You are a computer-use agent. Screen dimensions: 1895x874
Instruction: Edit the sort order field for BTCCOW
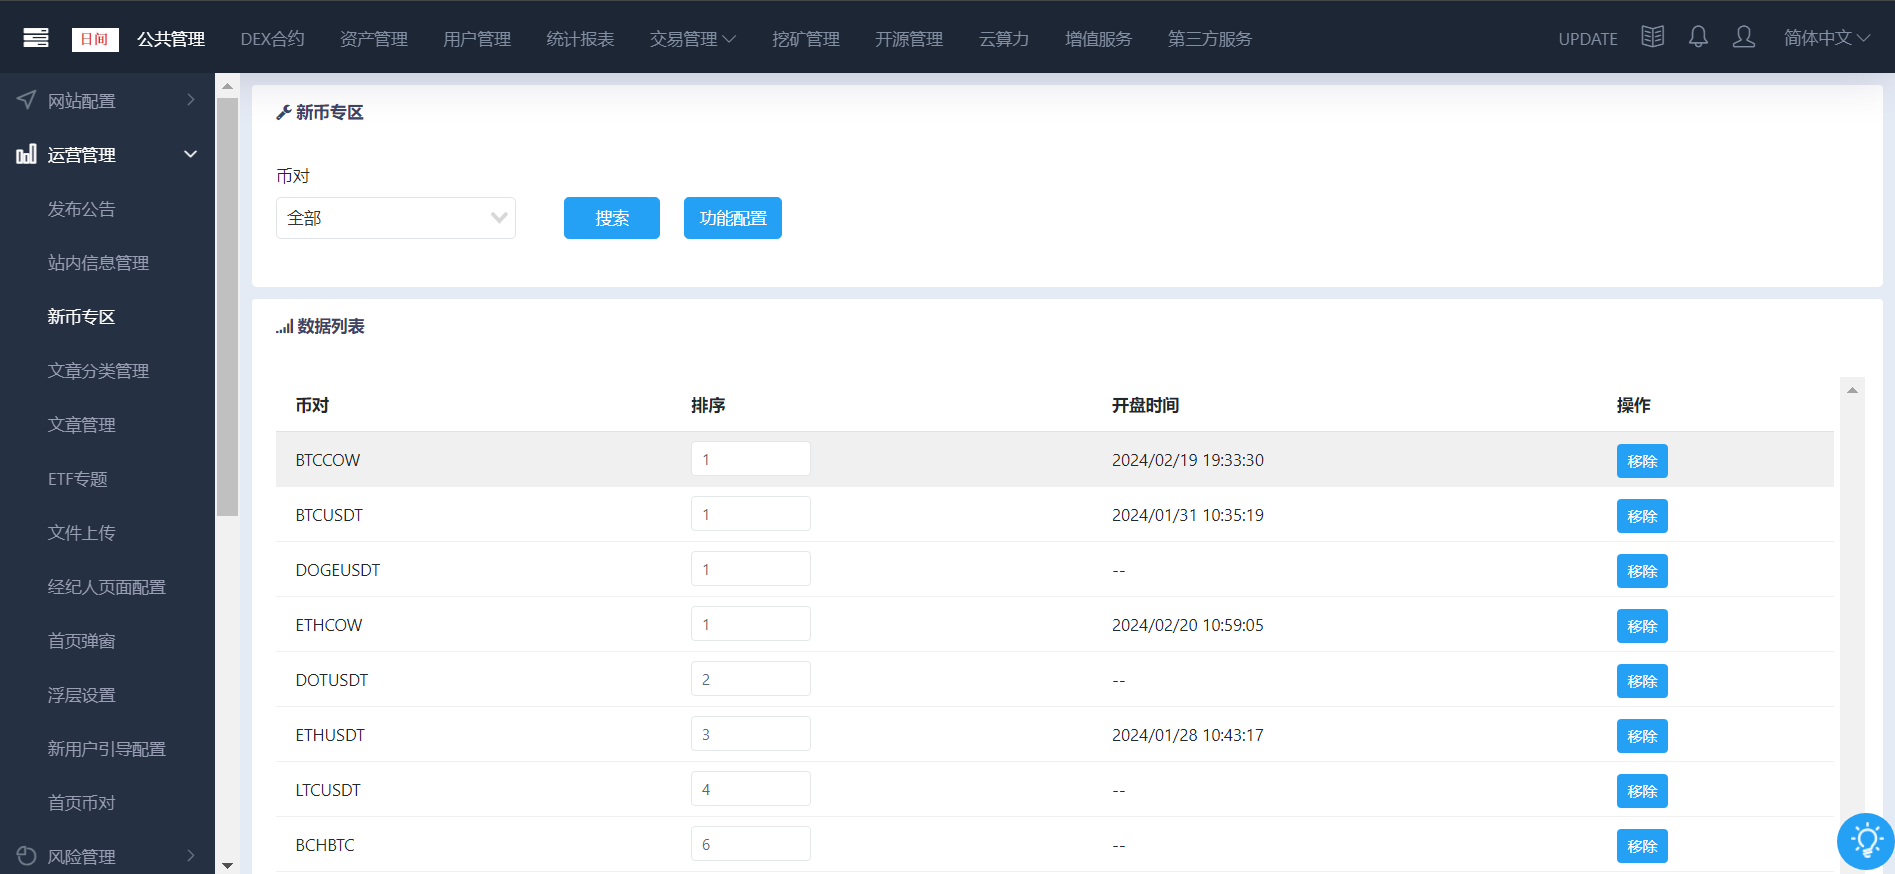coord(751,459)
